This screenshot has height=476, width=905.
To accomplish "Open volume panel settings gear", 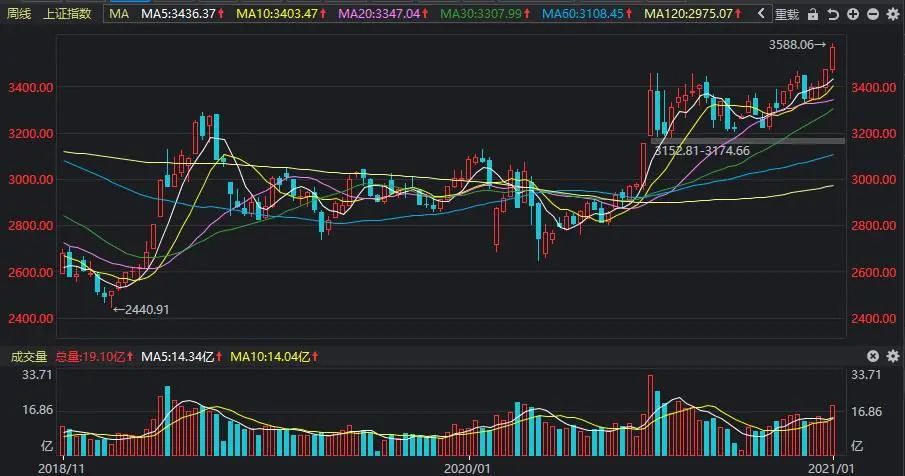I will pos(893,356).
